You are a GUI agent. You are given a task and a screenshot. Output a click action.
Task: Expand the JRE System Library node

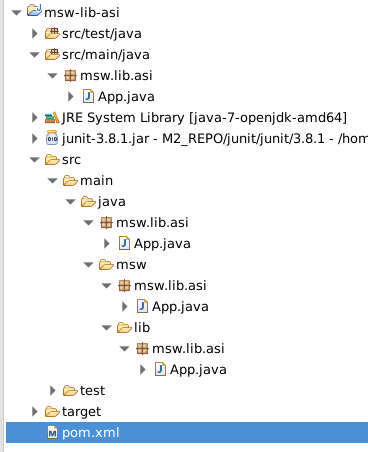point(34,117)
